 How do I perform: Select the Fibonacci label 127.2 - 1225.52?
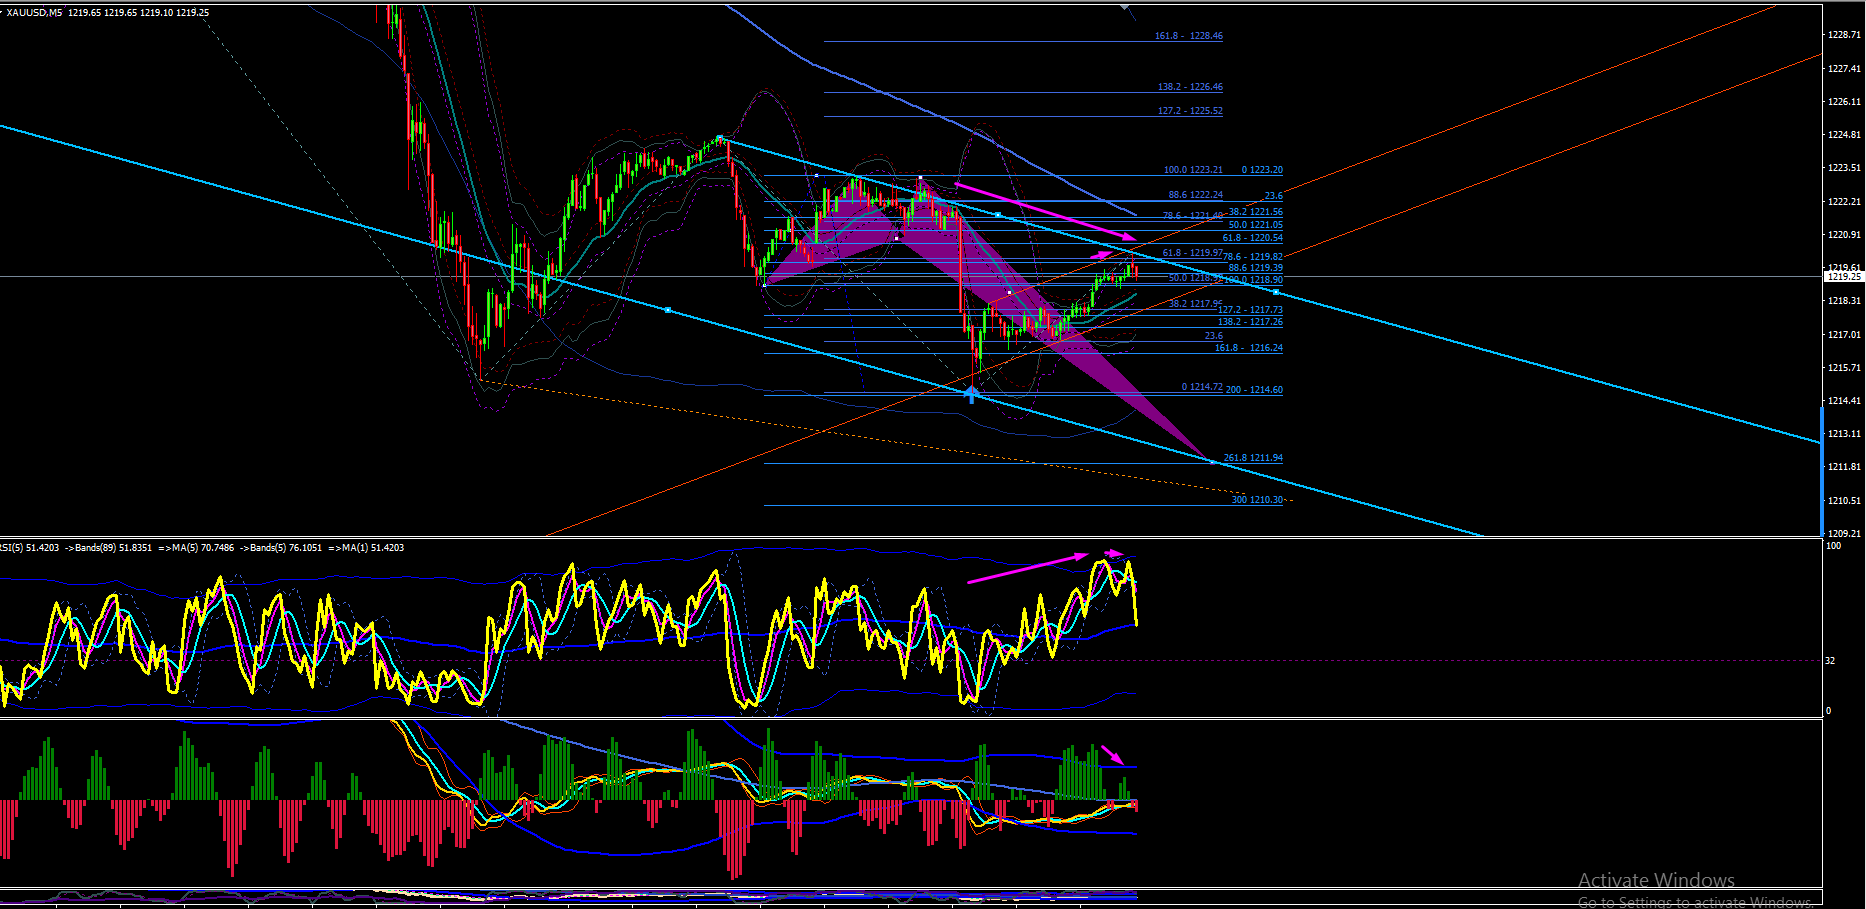(1190, 111)
